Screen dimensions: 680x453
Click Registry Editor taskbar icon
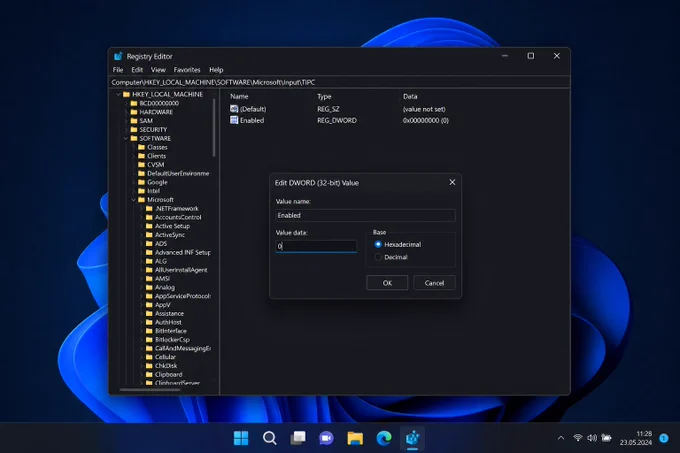412,438
